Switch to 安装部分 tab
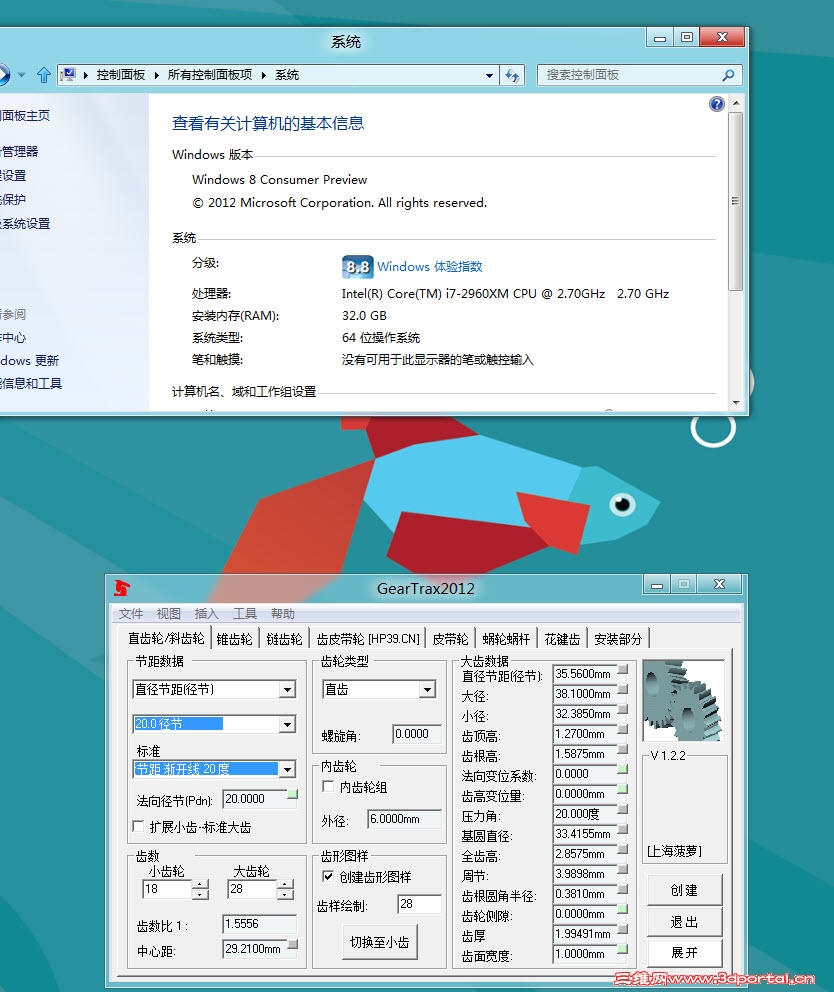Image resolution: width=834 pixels, height=992 pixels. 618,639
